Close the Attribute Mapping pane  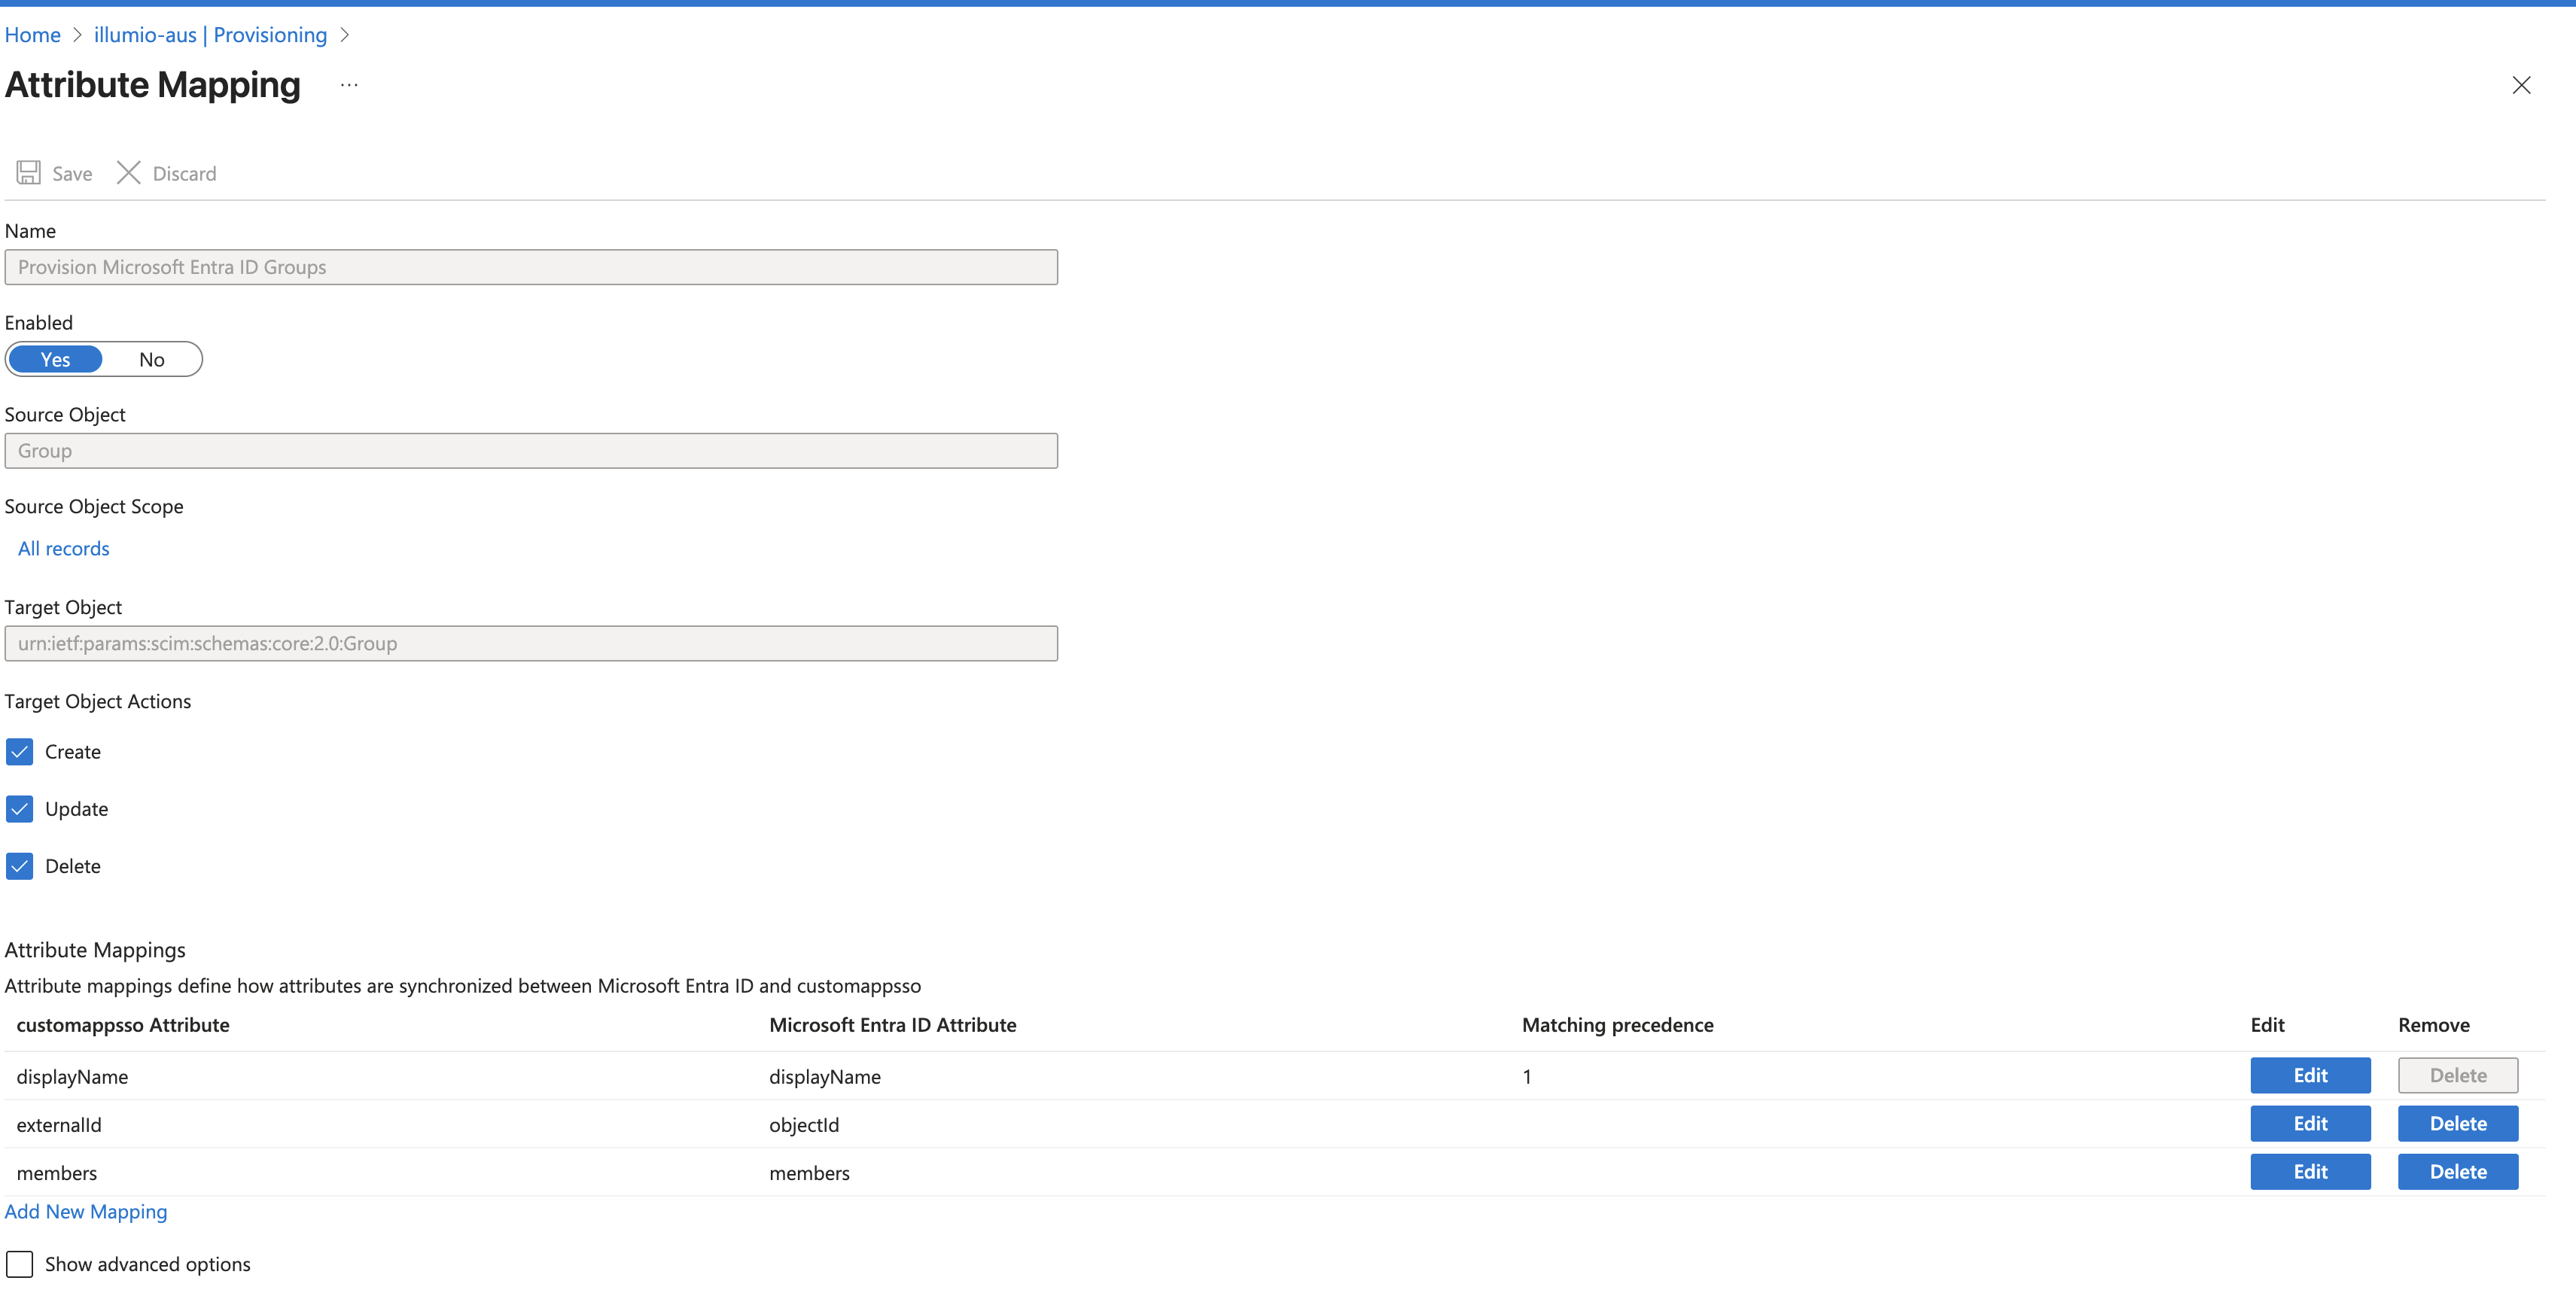tap(2521, 85)
